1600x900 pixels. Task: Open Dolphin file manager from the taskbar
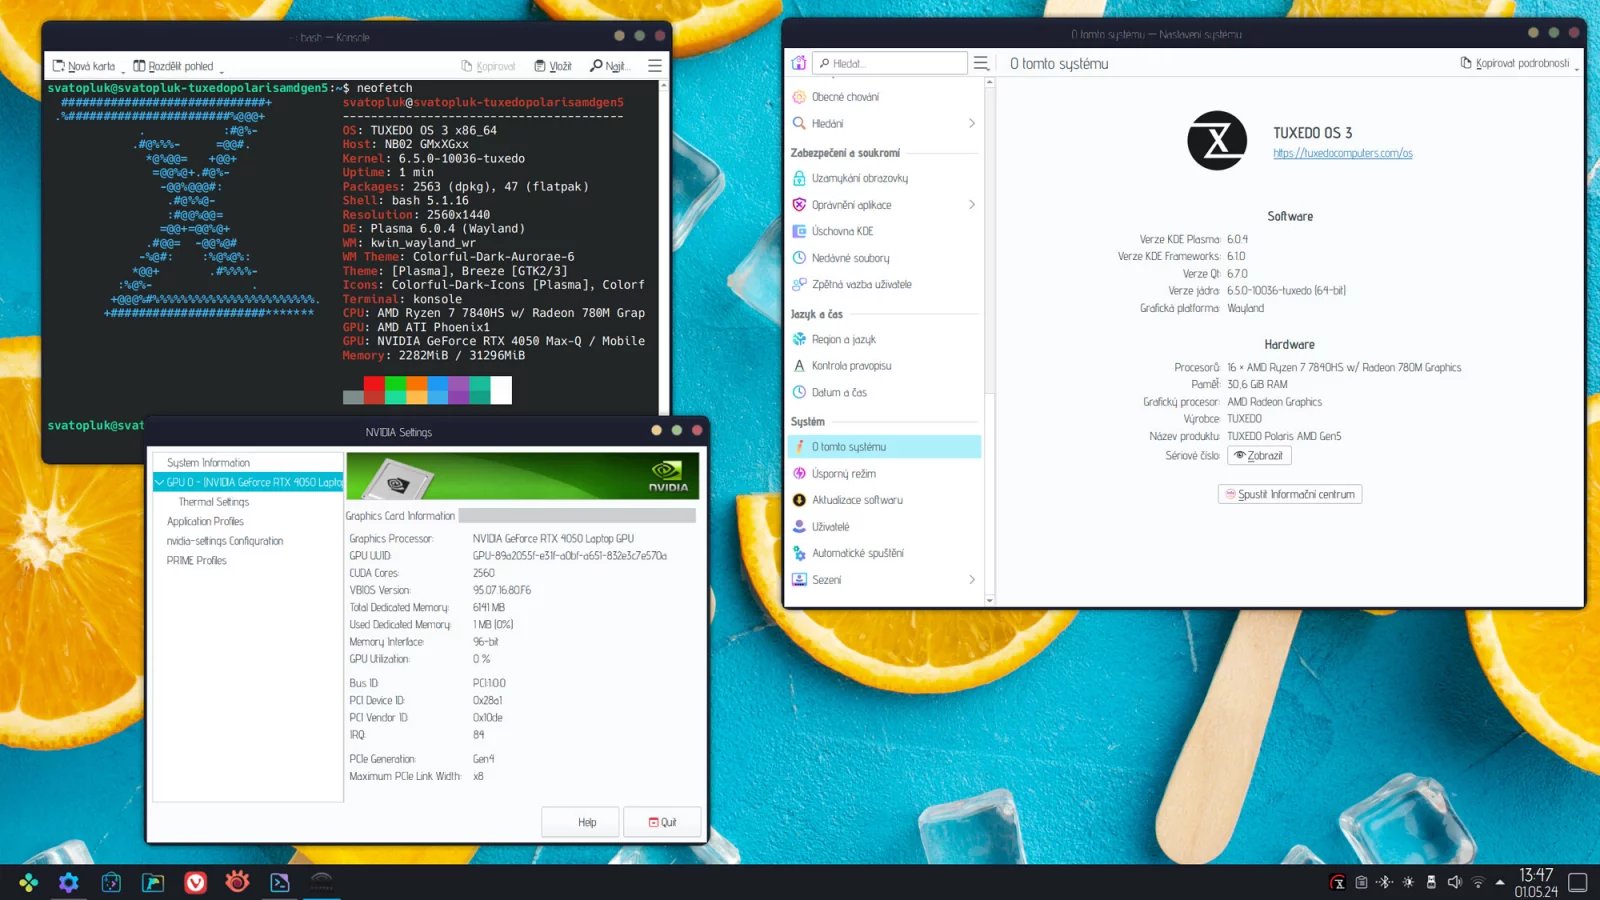coord(153,882)
